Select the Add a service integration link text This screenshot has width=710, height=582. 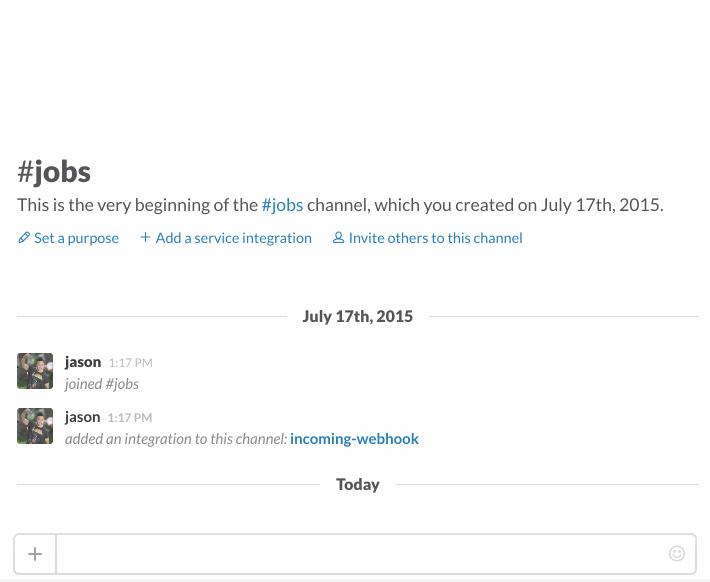[x=233, y=238]
